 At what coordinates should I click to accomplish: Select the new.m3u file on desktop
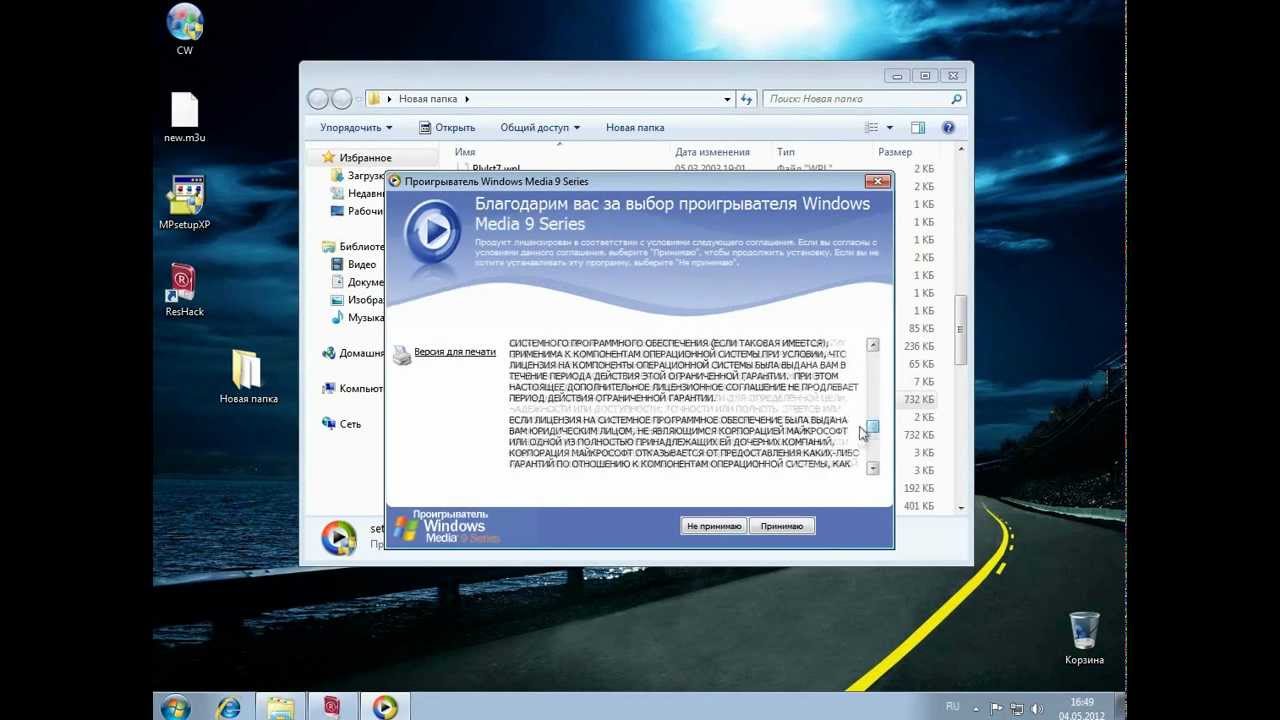tap(185, 117)
